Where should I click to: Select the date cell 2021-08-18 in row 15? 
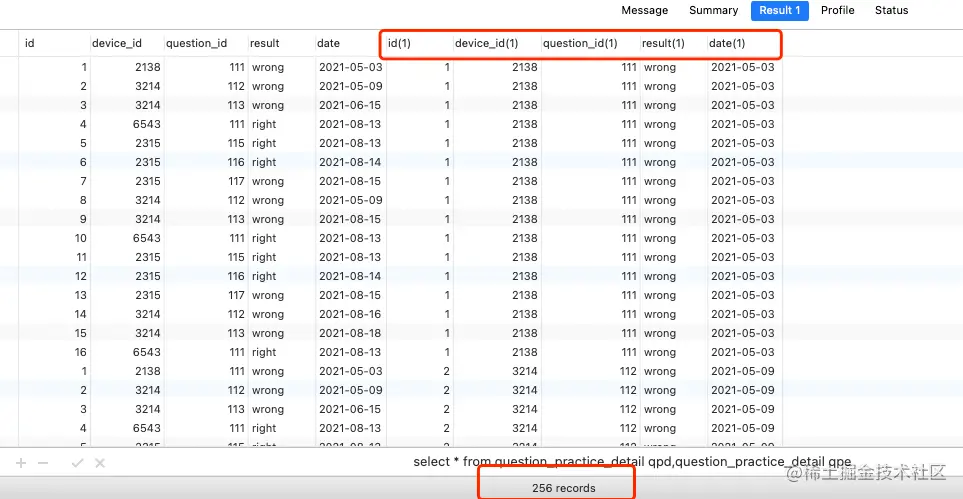351,333
